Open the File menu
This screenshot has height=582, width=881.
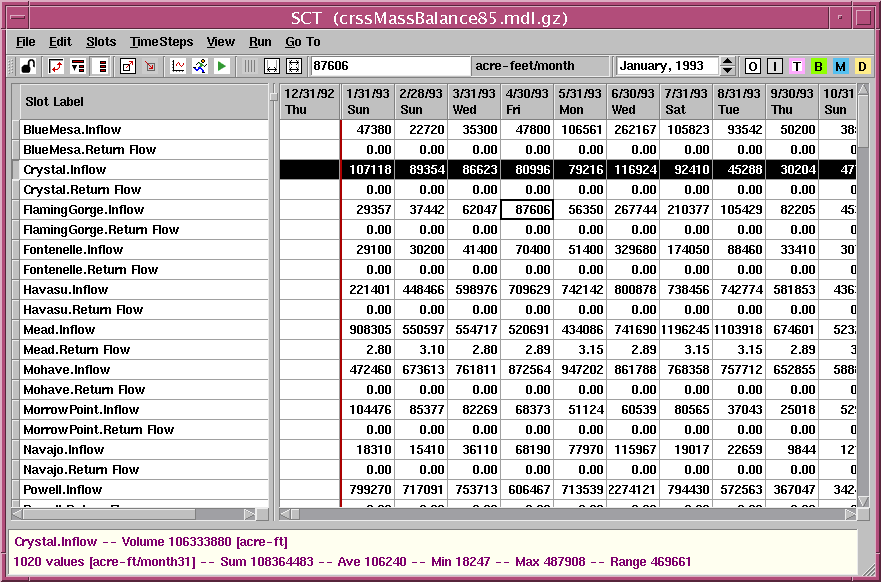click(26, 42)
